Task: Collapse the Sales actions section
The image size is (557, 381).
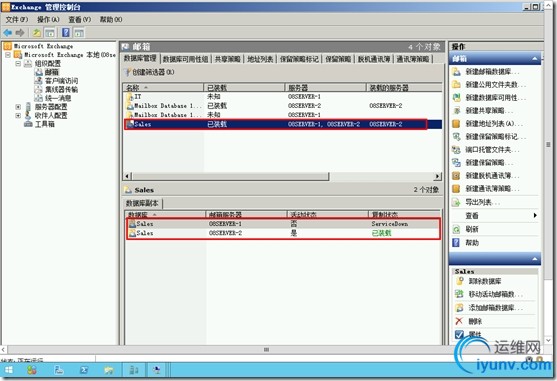Action: pyautogui.click(x=535, y=259)
